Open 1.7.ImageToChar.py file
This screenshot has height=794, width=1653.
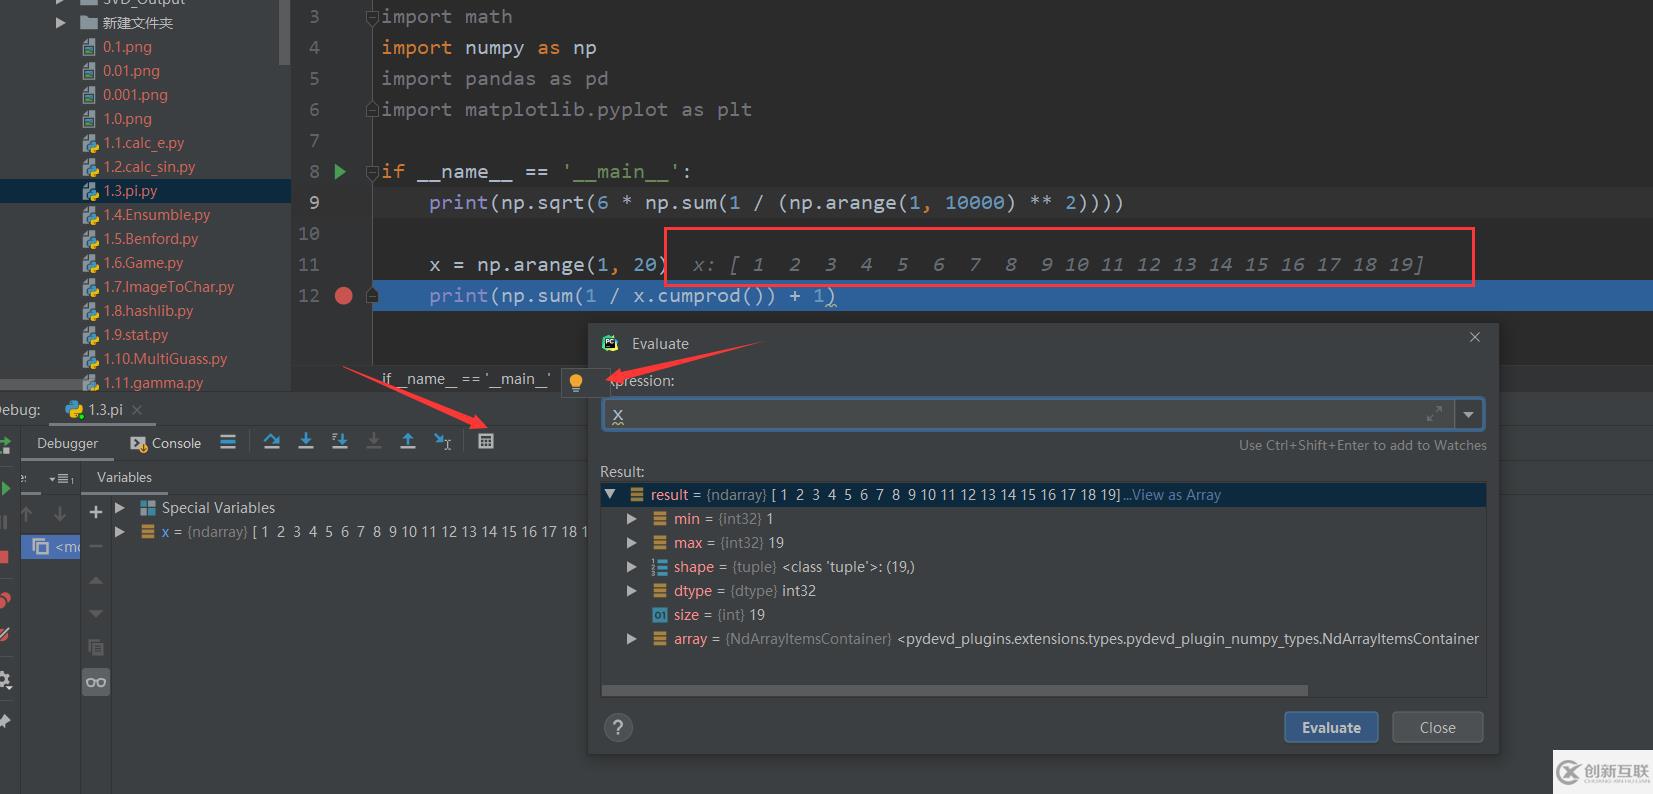[168, 287]
